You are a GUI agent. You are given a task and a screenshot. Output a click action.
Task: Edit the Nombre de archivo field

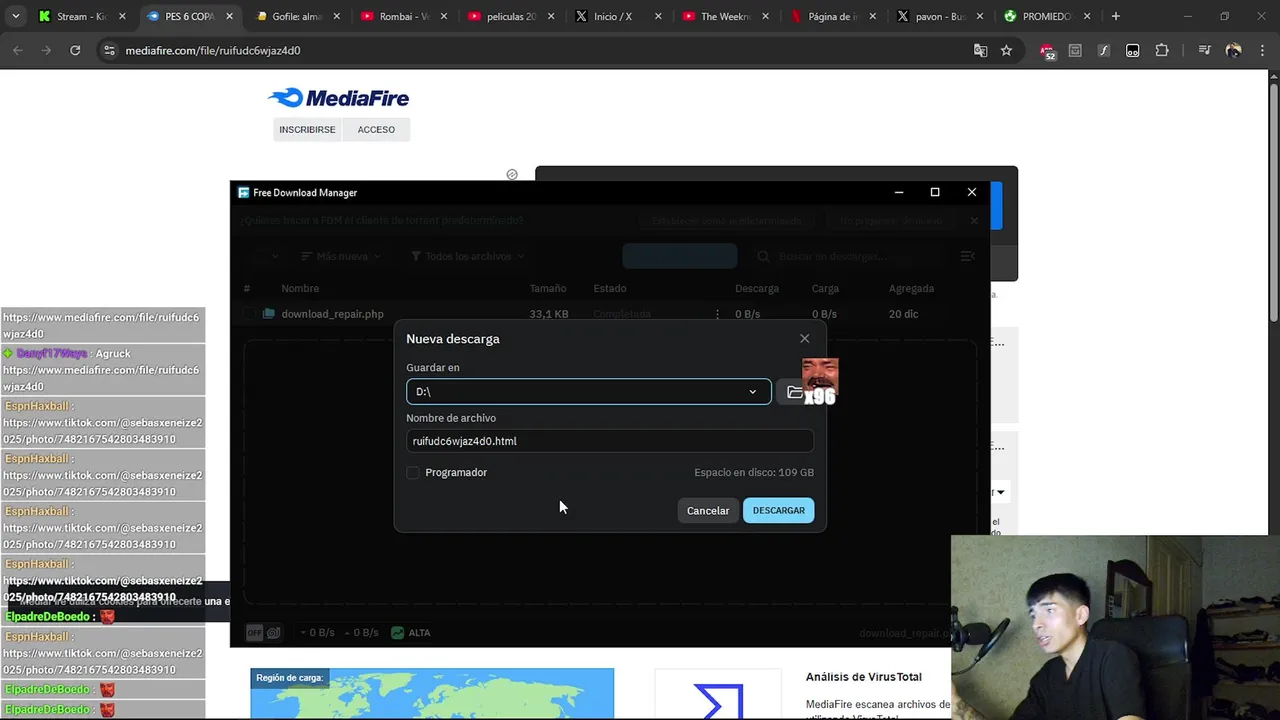click(x=610, y=441)
